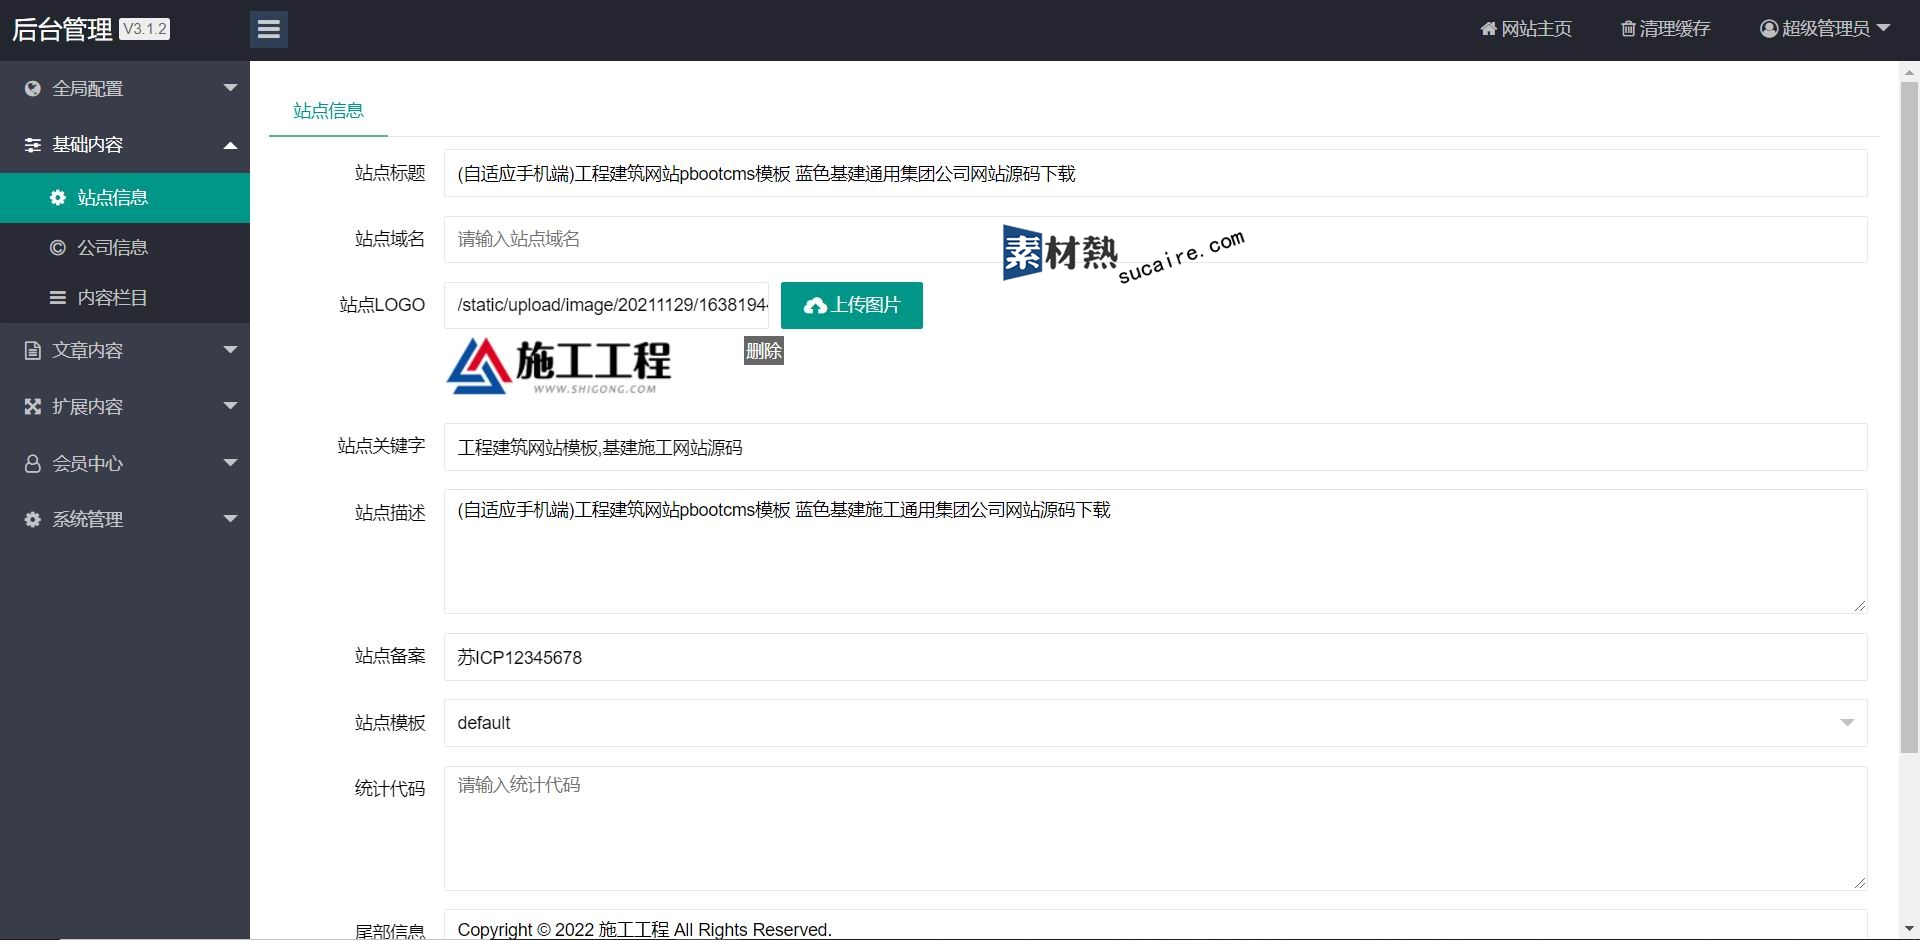Image resolution: width=1920 pixels, height=940 pixels.
Task: Open the 文章内容 sidebar menu
Action: pos(125,350)
